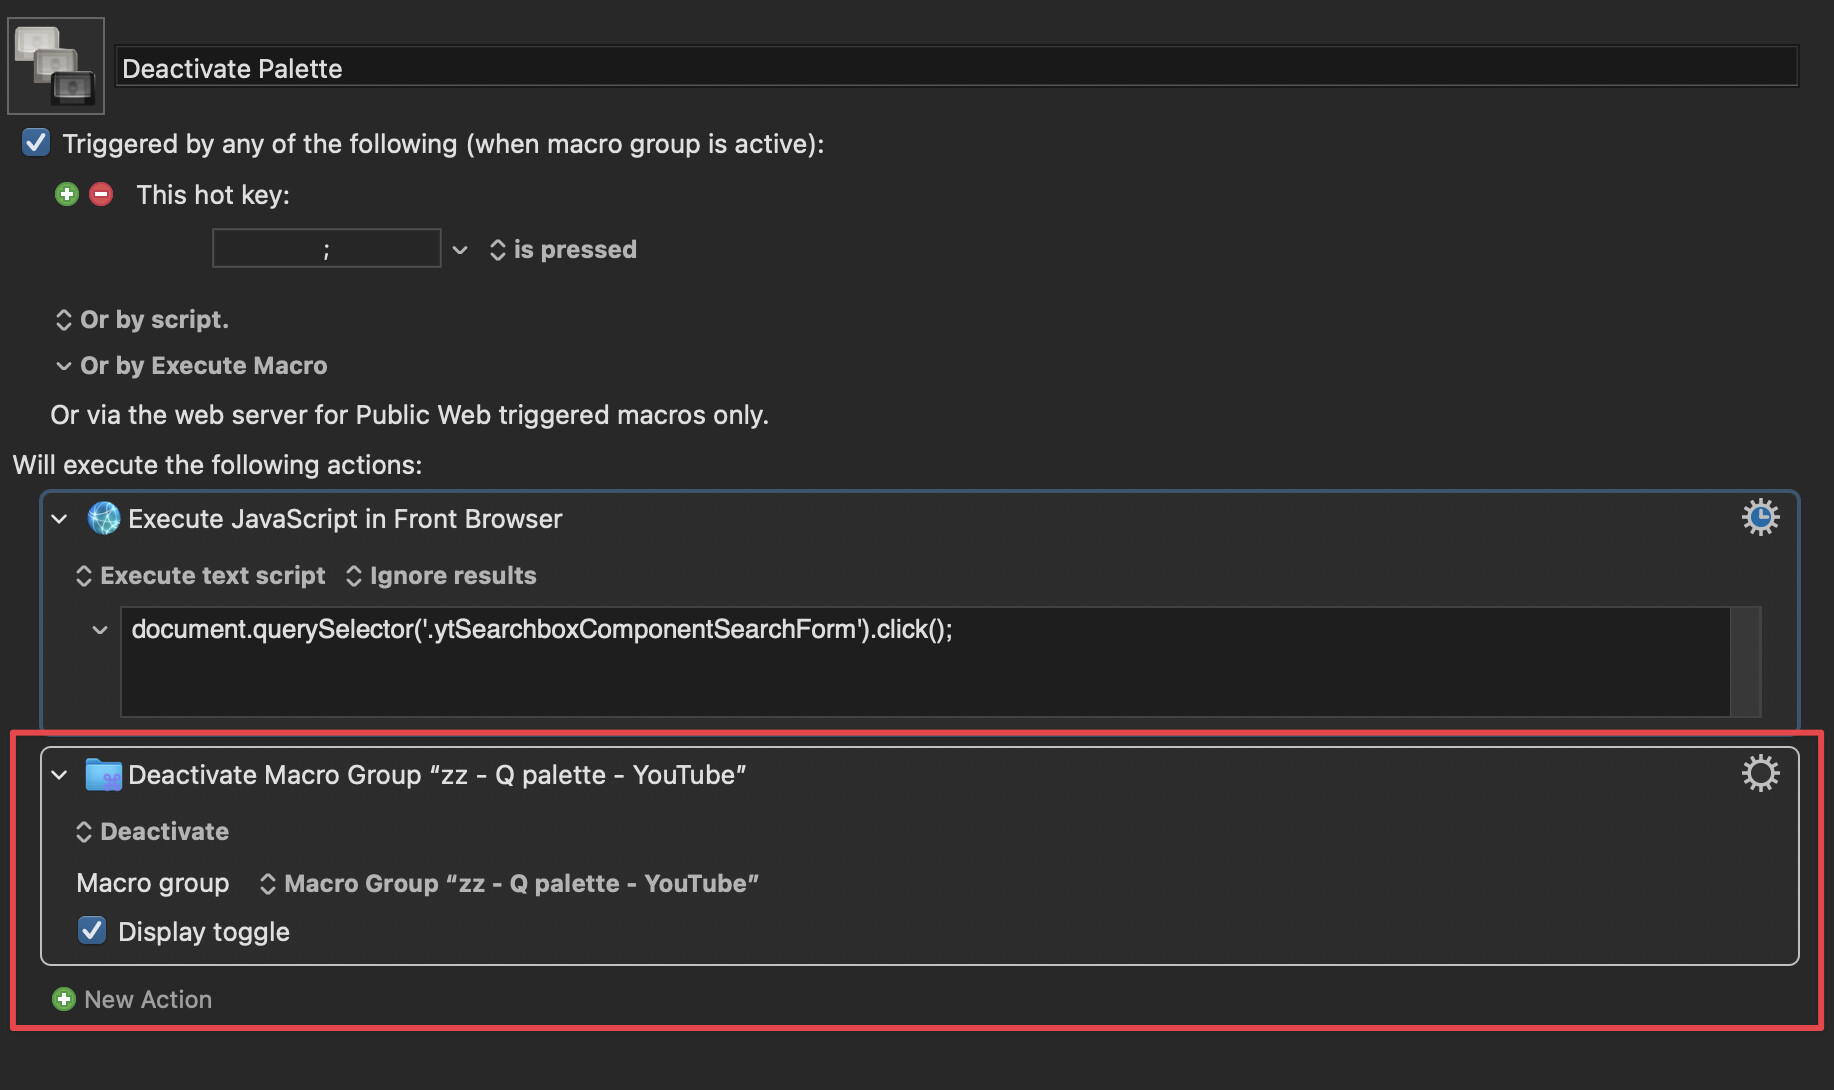Open gear menu of Deactivate Macro Group action

1760,773
